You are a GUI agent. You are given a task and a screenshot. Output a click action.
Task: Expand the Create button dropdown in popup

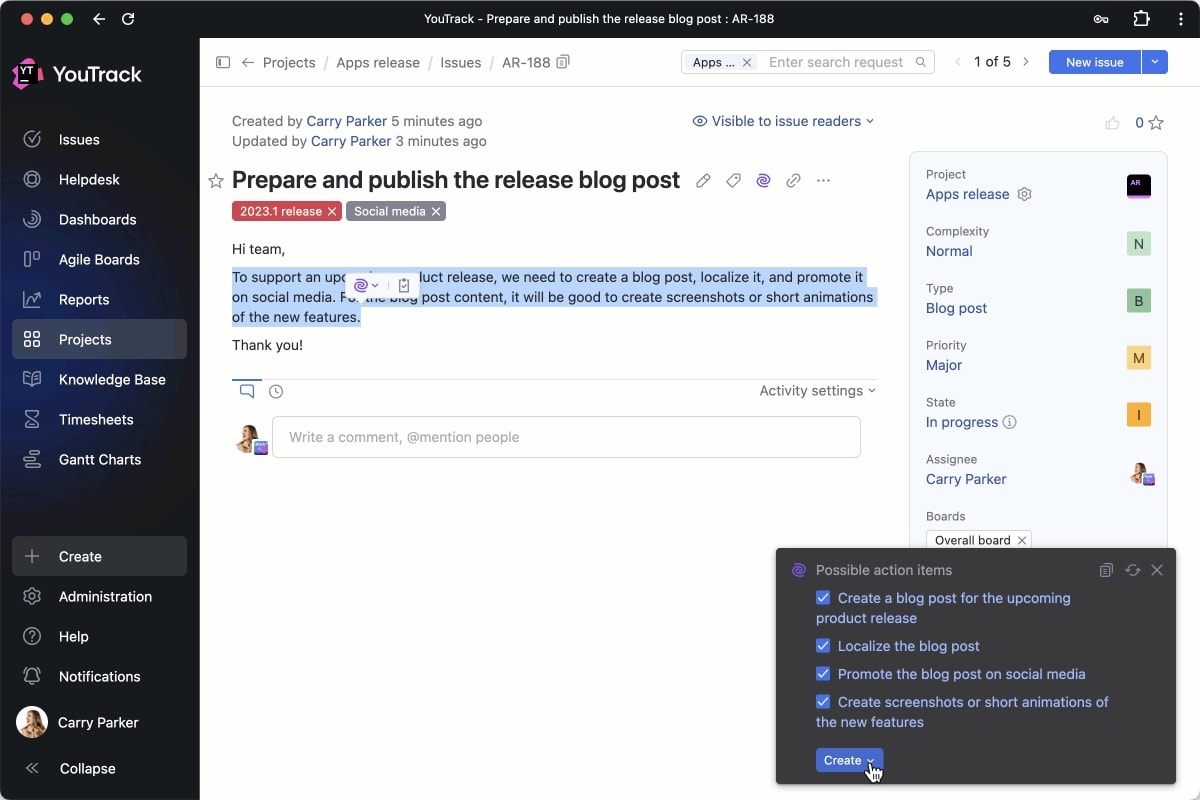(871, 761)
